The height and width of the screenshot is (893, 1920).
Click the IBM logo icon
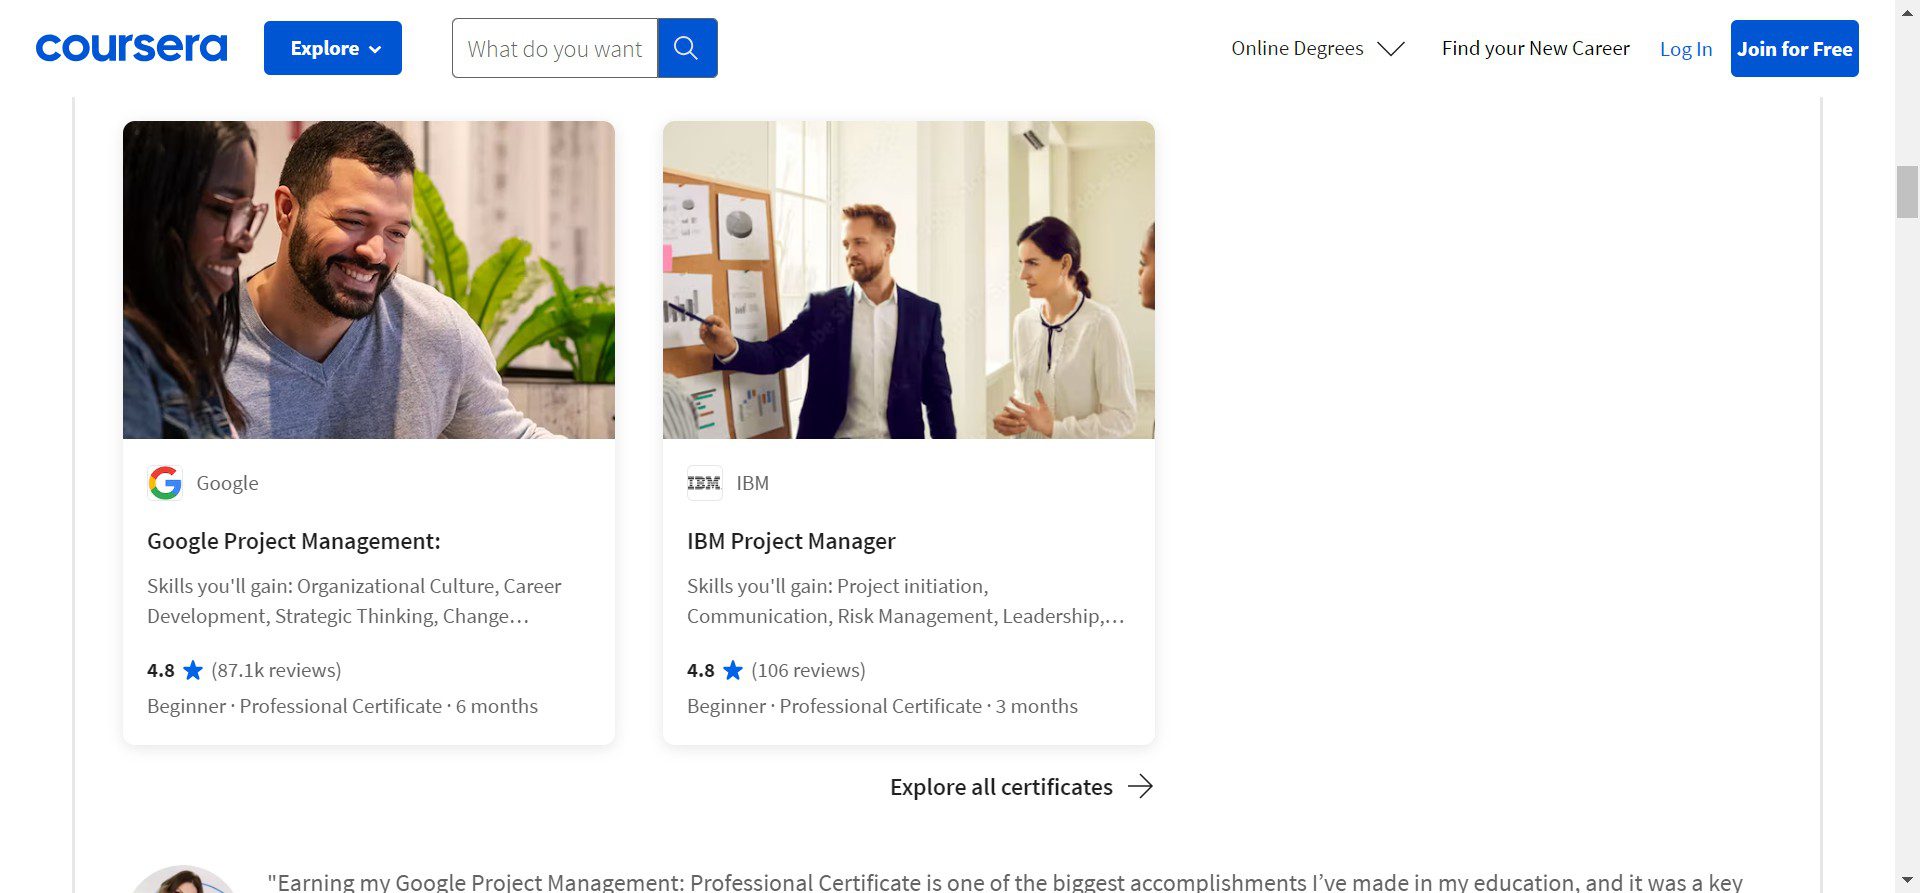(x=704, y=483)
